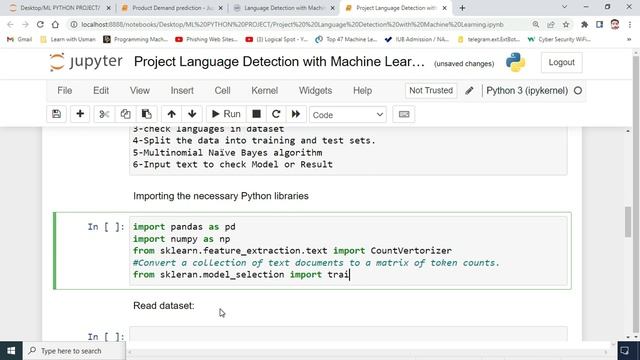640x360 pixels.
Task: Open the File menu
Action: pyautogui.click(x=64, y=91)
